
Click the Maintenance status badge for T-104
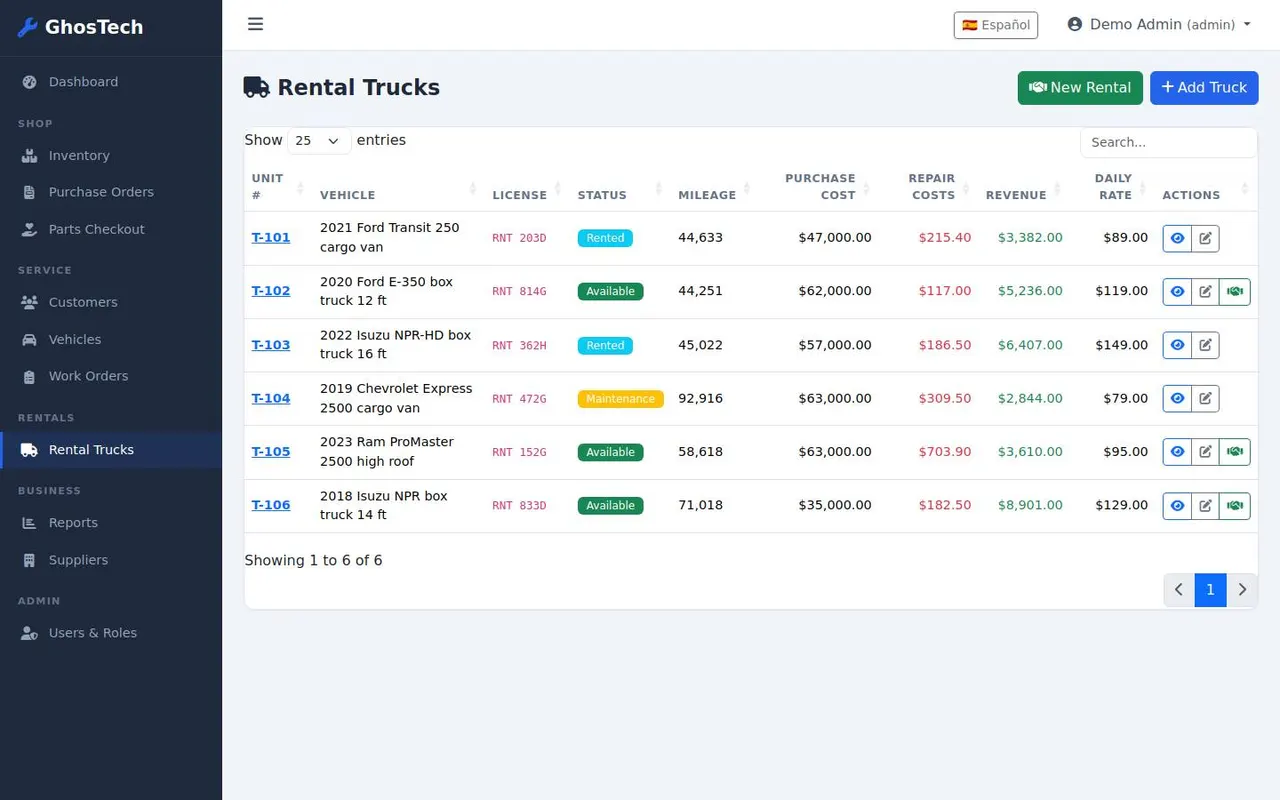pos(620,399)
